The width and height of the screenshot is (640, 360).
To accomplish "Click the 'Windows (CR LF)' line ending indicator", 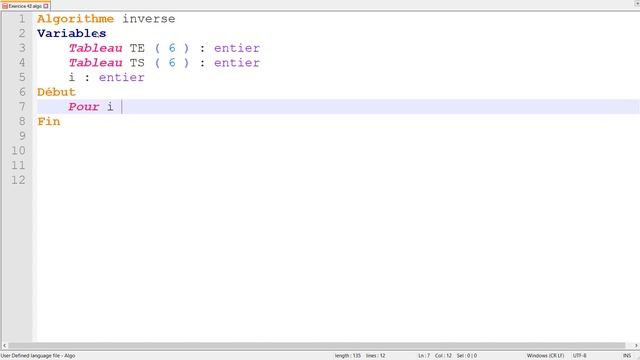I will (x=545, y=356).
